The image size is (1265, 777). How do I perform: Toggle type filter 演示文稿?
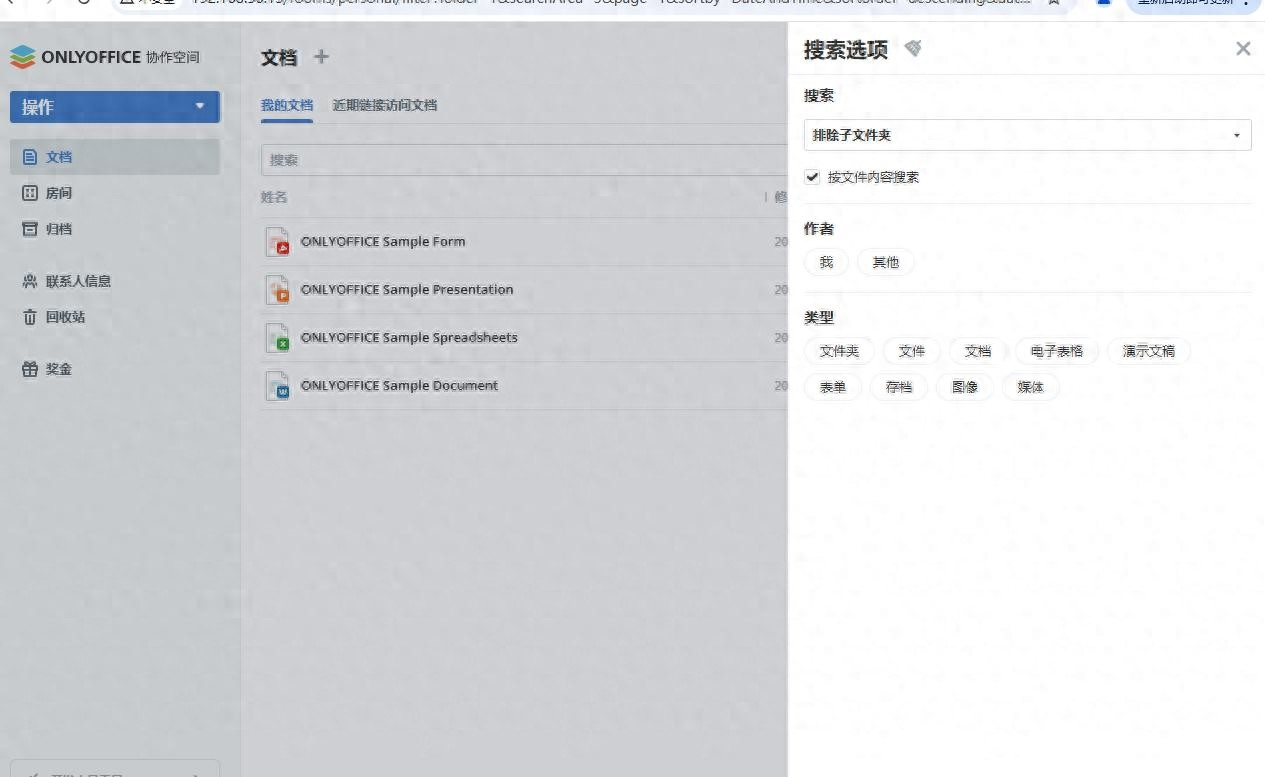[1149, 351]
